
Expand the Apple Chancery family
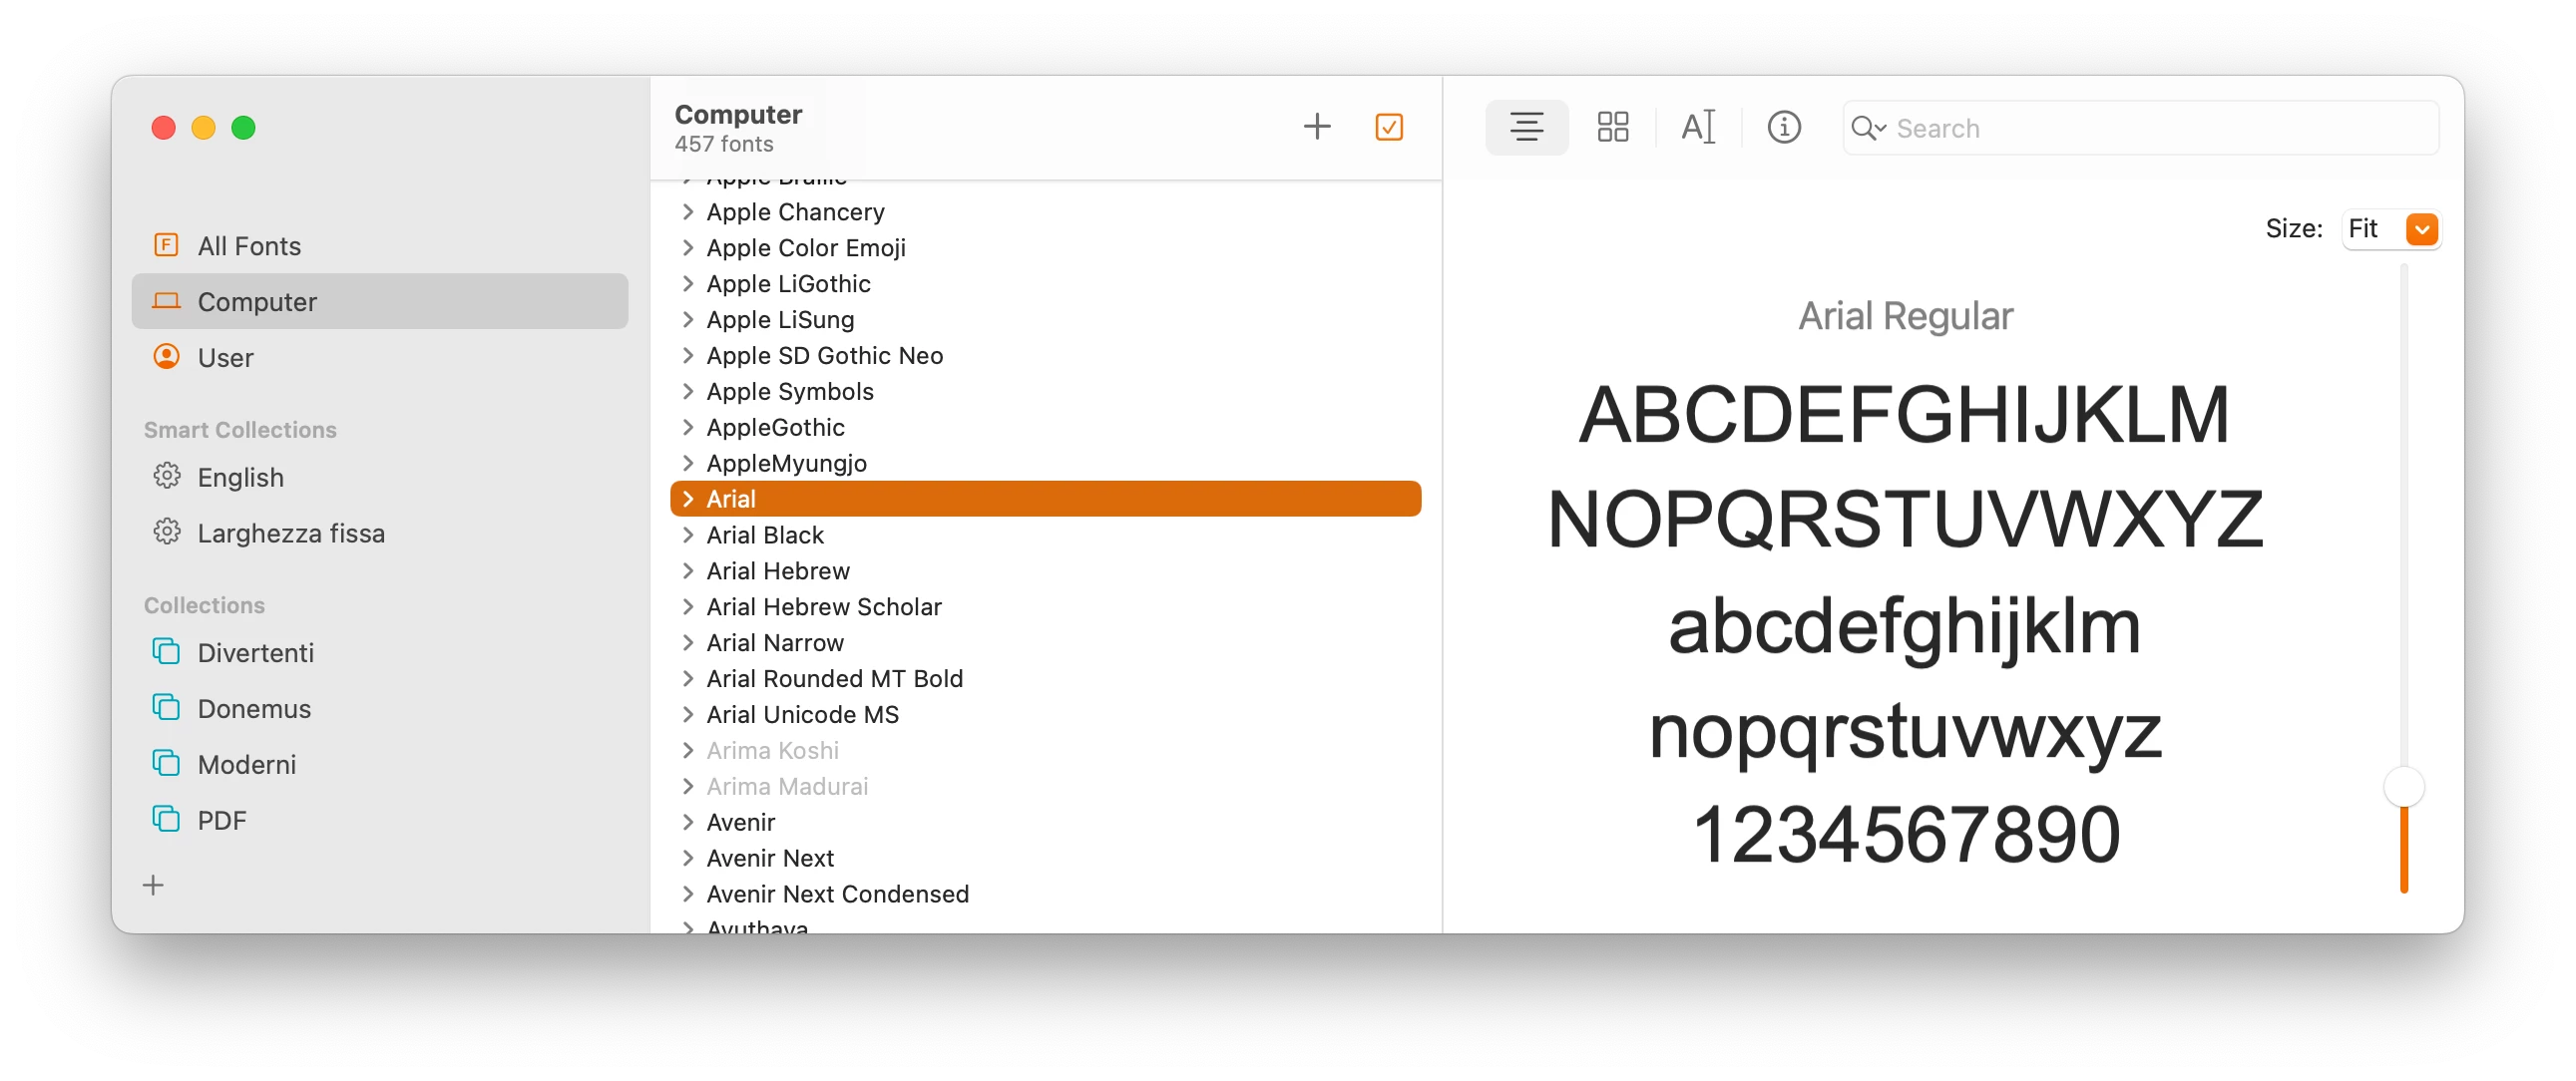(688, 212)
